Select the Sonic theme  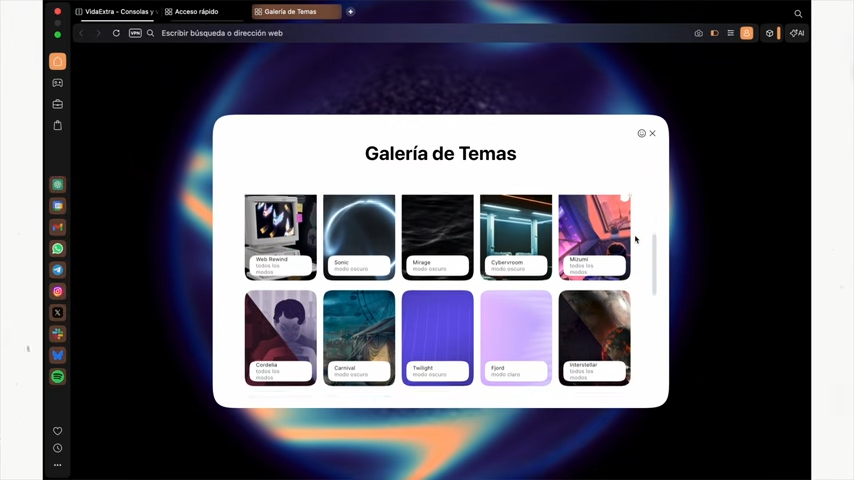point(359,237)
